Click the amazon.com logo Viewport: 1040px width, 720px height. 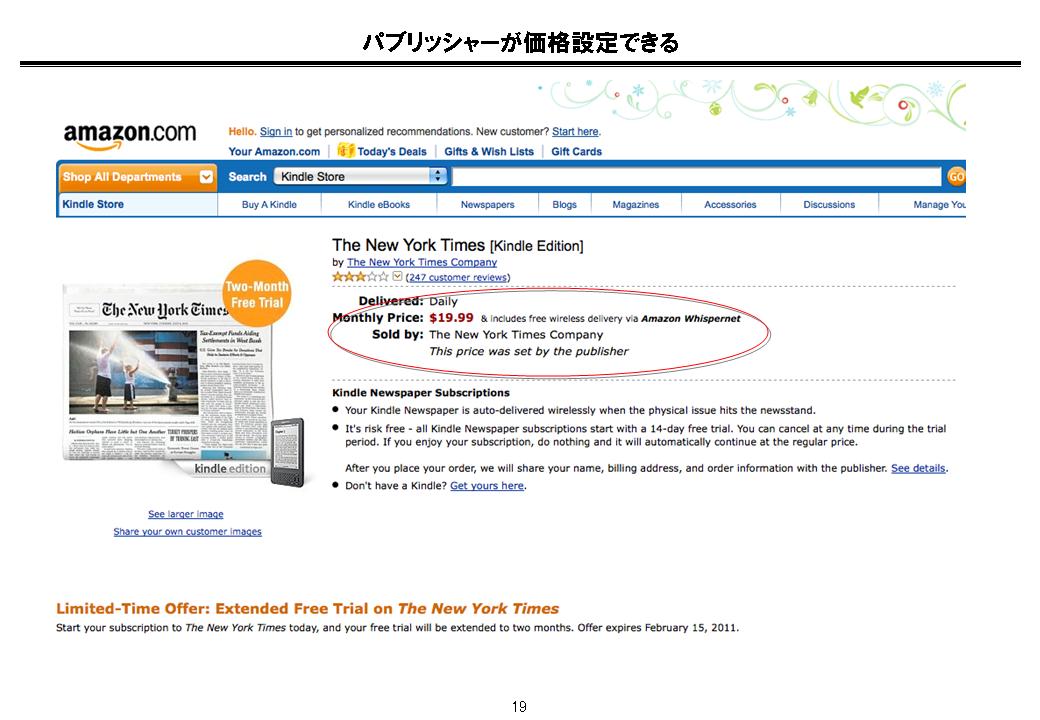point(130,137)
